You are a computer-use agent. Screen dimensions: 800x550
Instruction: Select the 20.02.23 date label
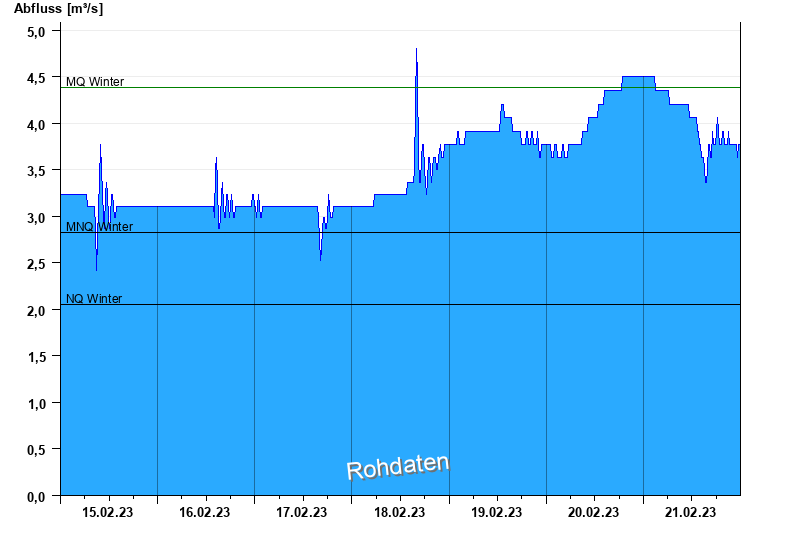(593, 512)
